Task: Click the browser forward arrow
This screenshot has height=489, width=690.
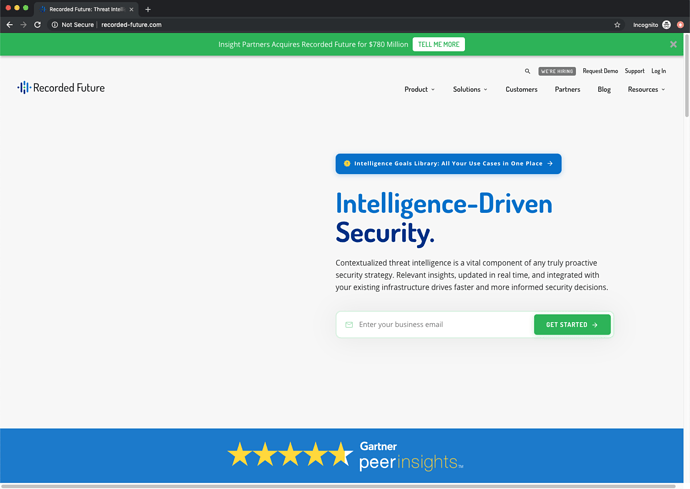Action: [23, 25]
